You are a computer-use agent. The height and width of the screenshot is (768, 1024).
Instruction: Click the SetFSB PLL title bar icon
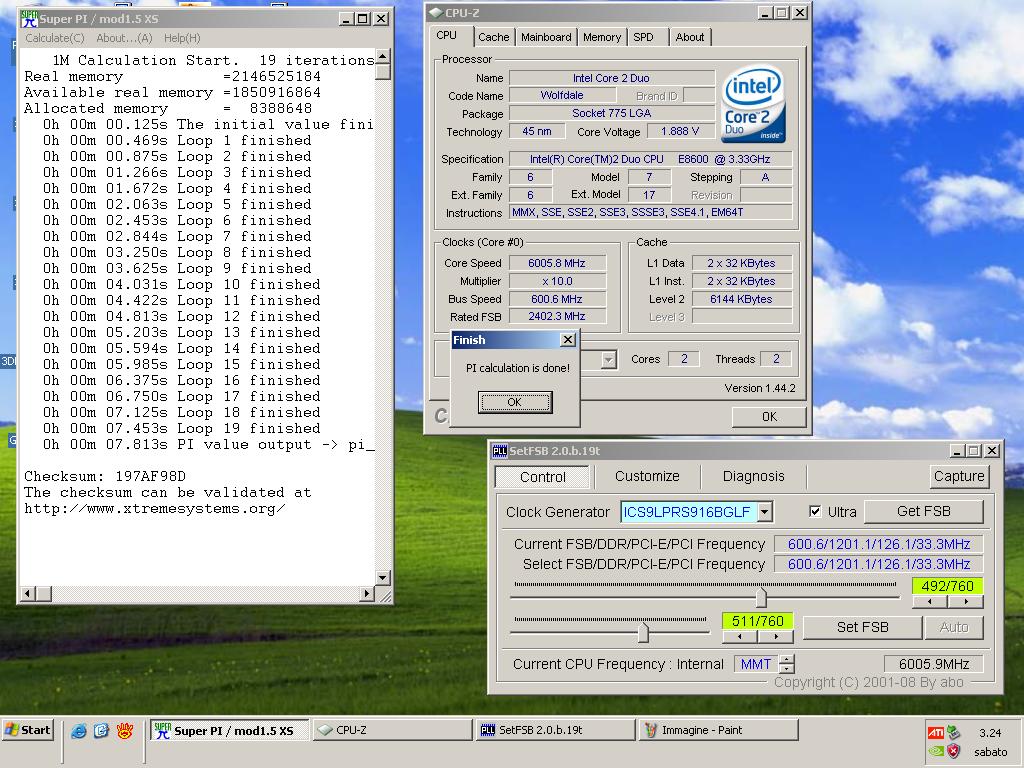500,451
